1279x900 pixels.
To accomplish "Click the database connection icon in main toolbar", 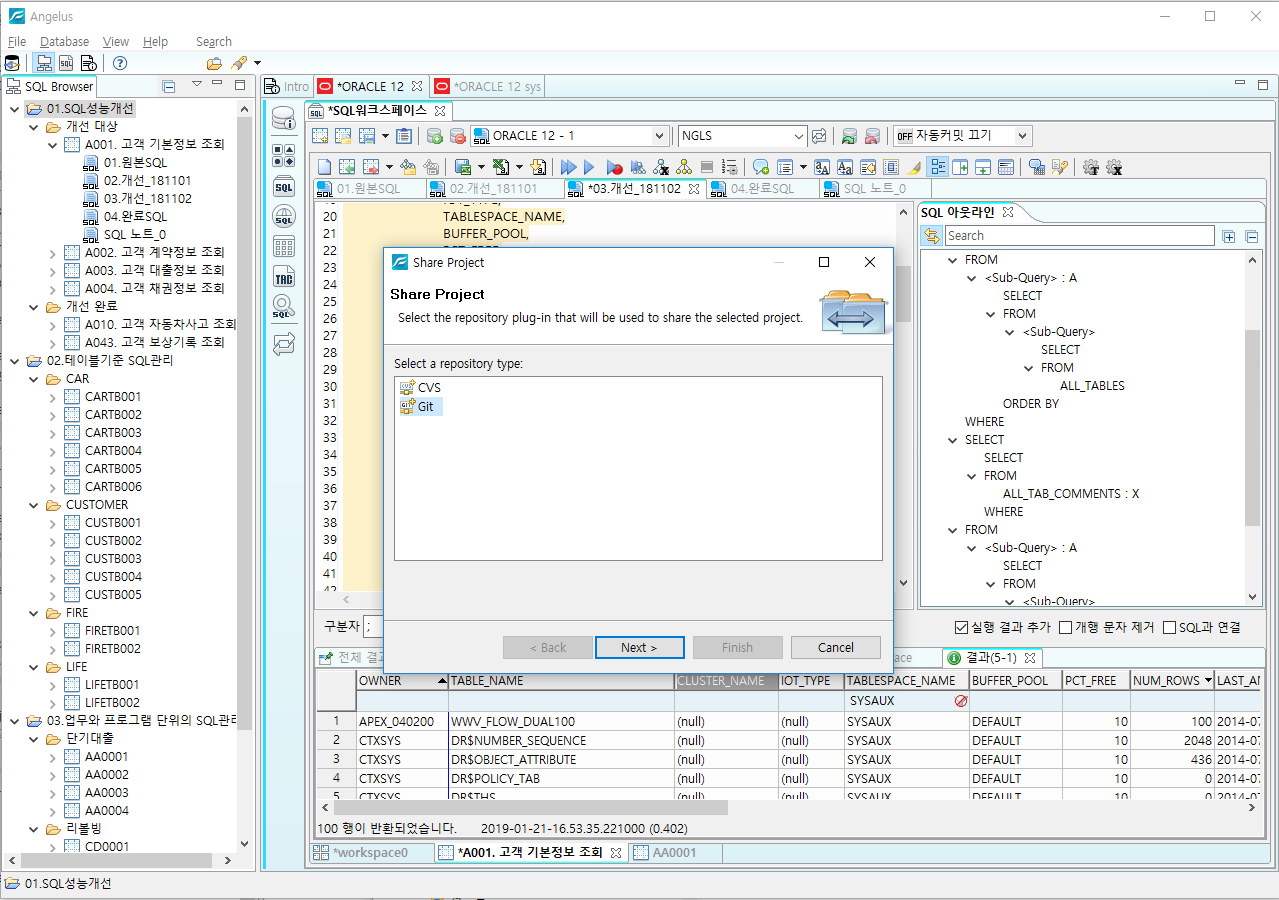I will click(12, 63).
